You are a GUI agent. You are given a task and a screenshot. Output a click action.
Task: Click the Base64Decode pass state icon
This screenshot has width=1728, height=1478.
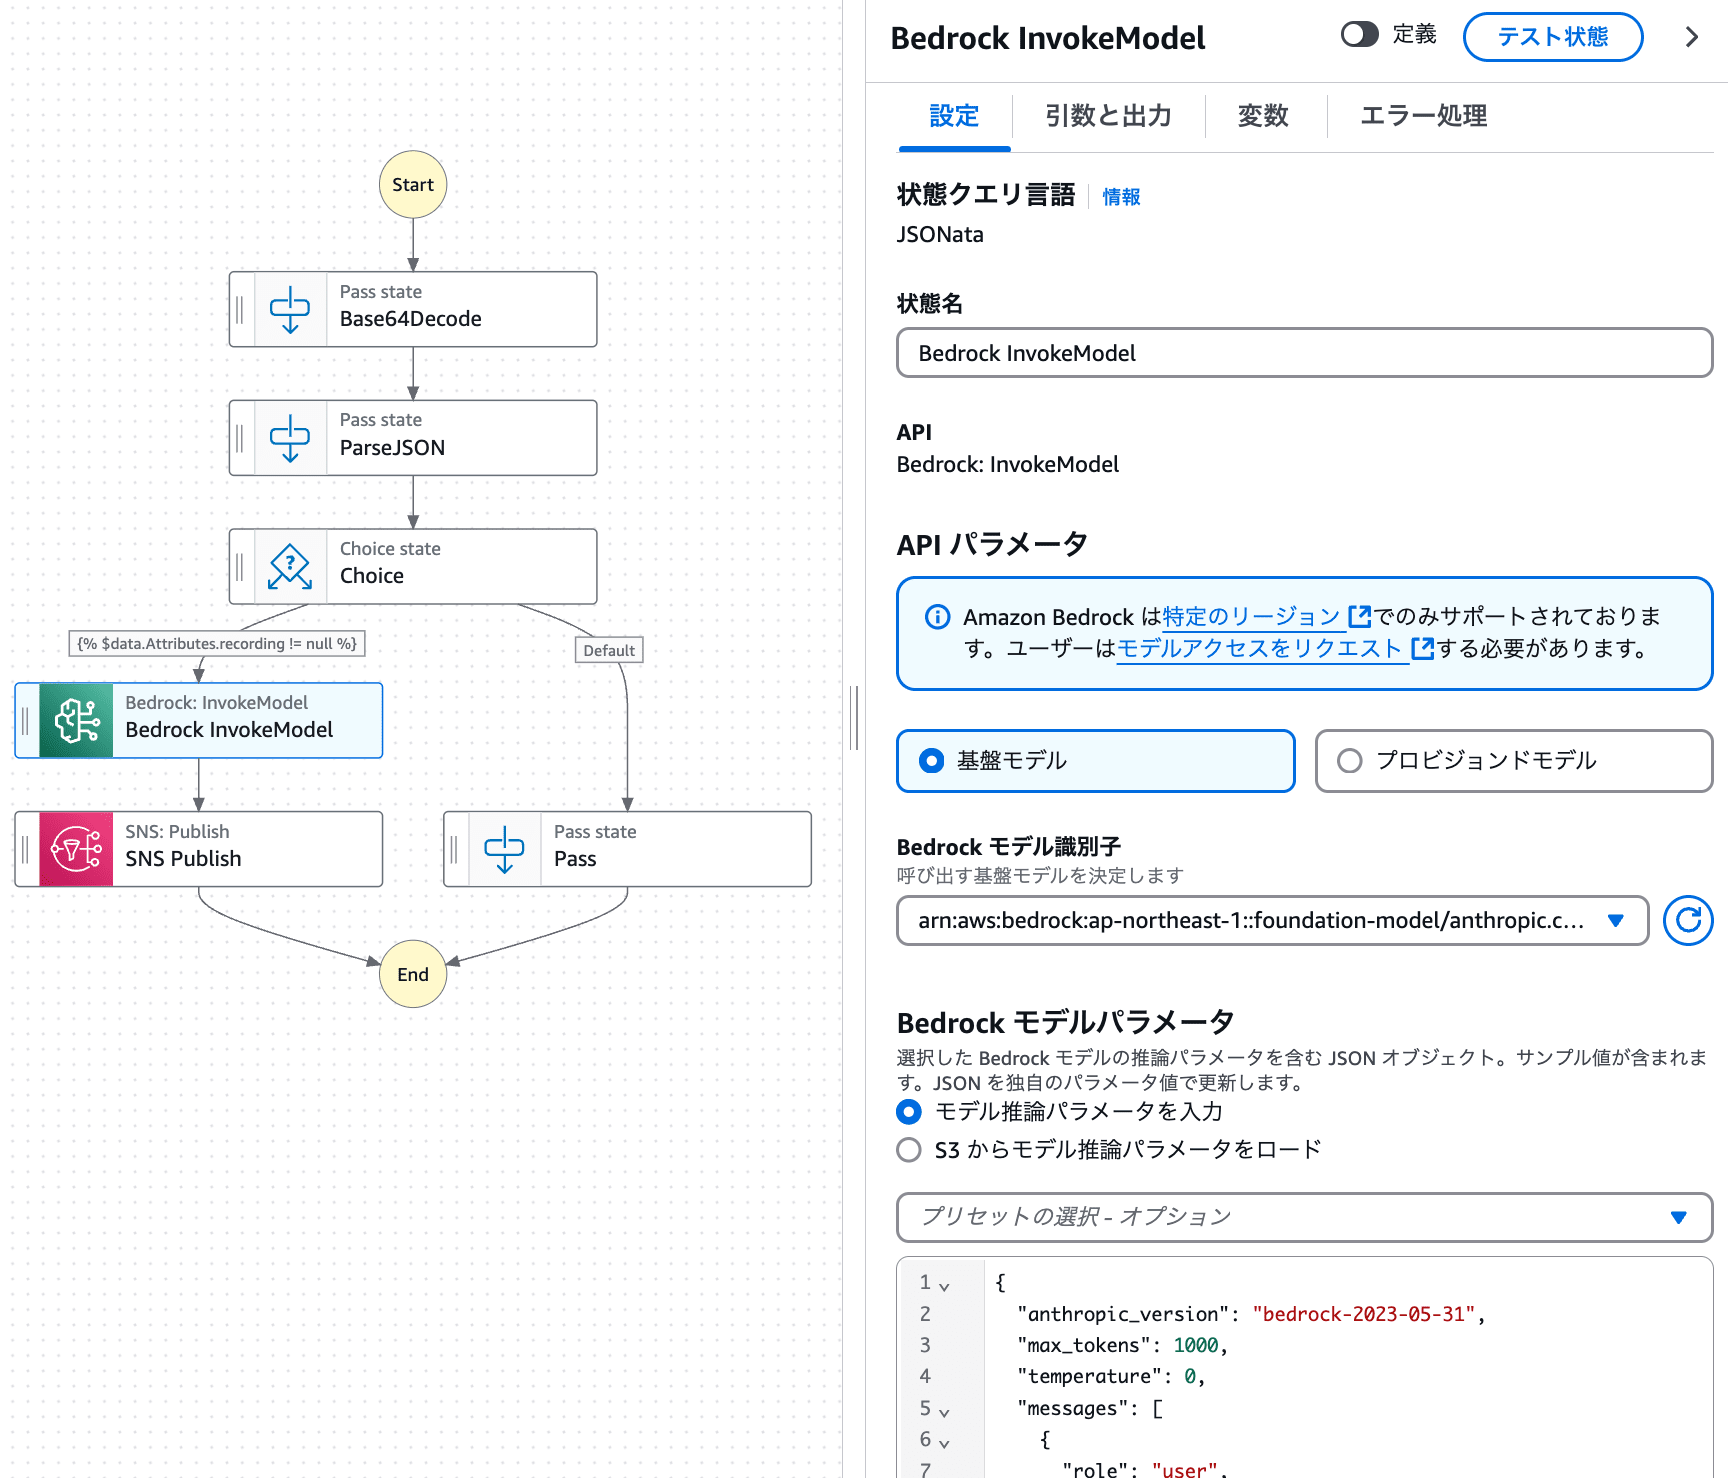(x=290, y=310)
